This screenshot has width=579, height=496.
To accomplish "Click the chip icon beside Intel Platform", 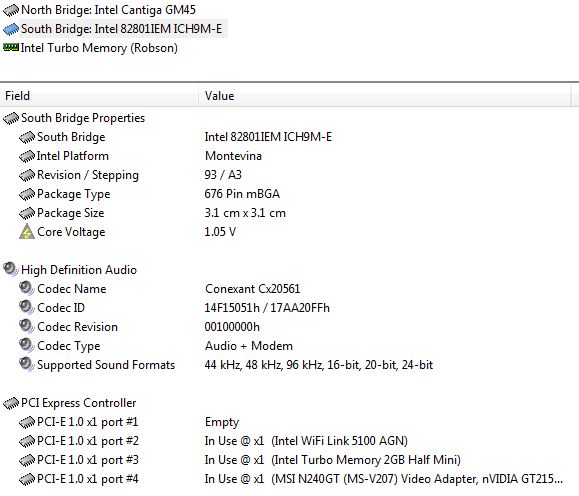I will click(27, 156).
